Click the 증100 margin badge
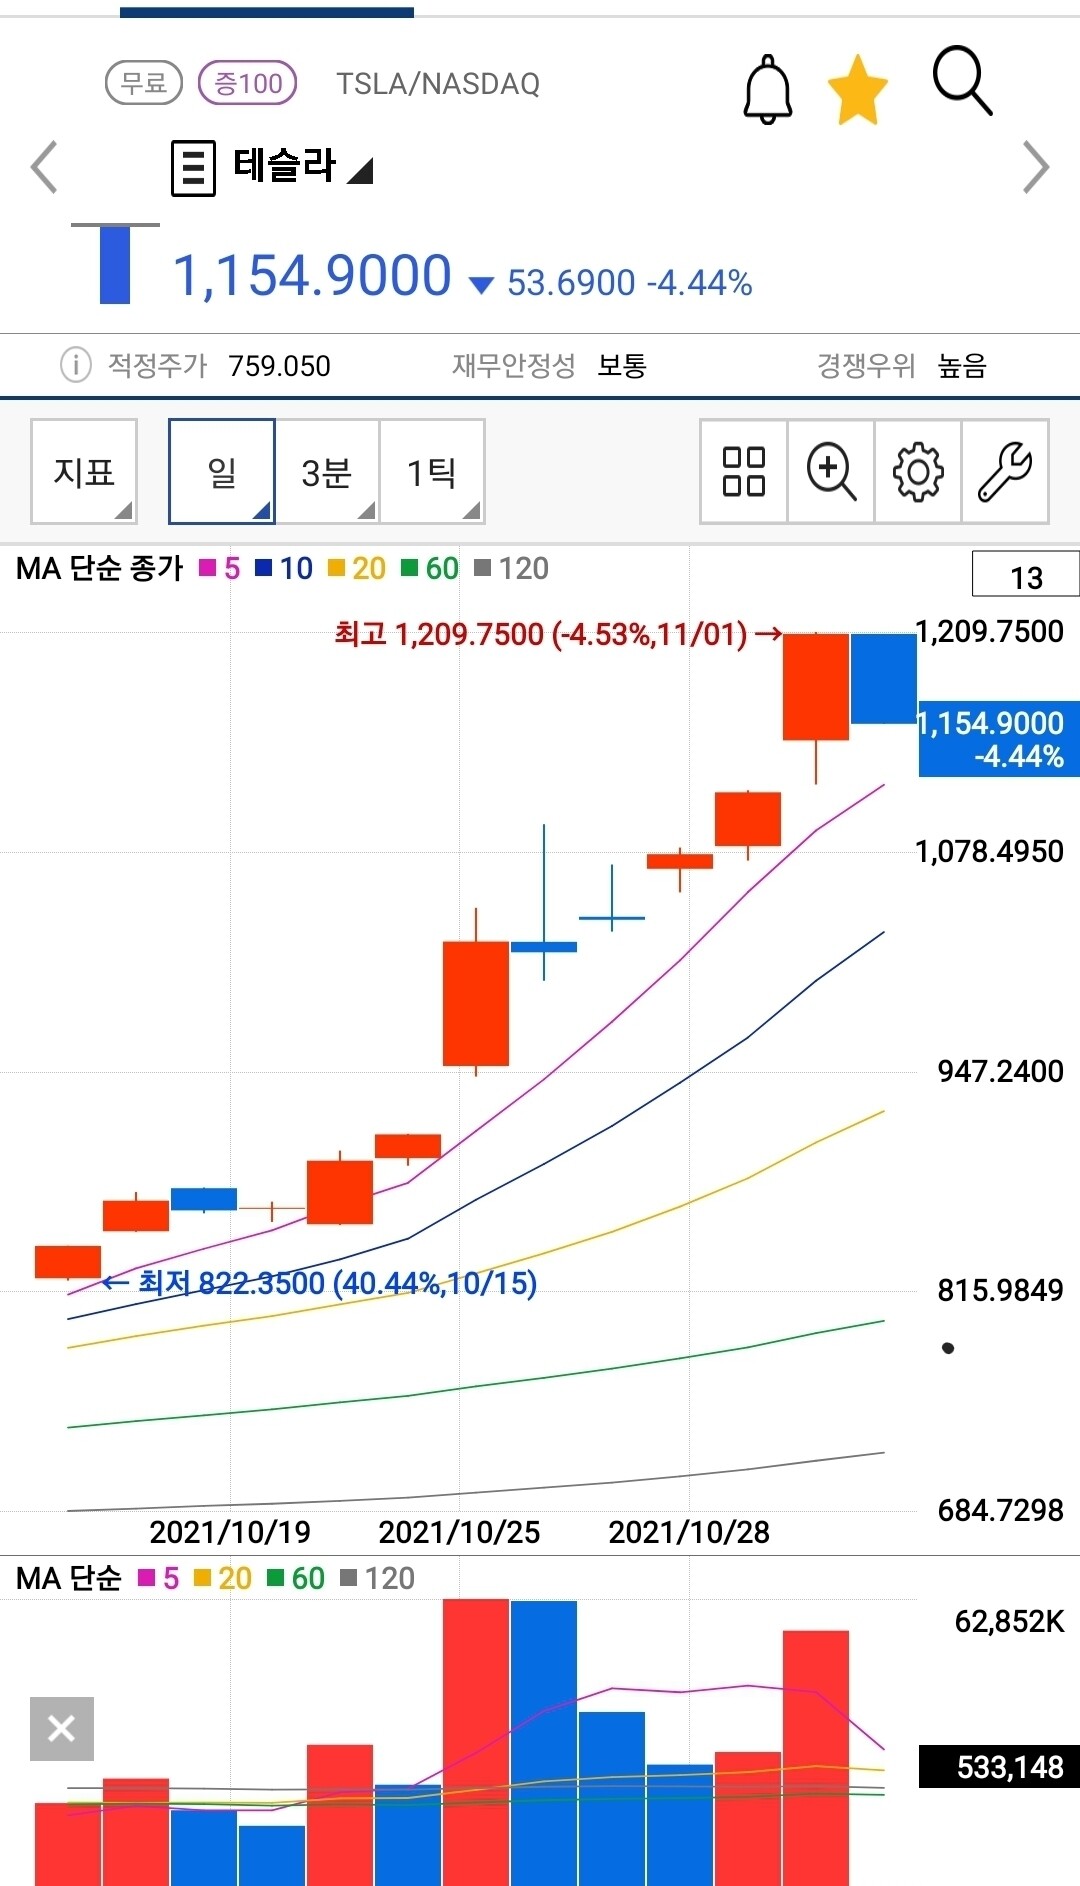The width and height of the screenshot is (1080, 1886). click(248, 83)
